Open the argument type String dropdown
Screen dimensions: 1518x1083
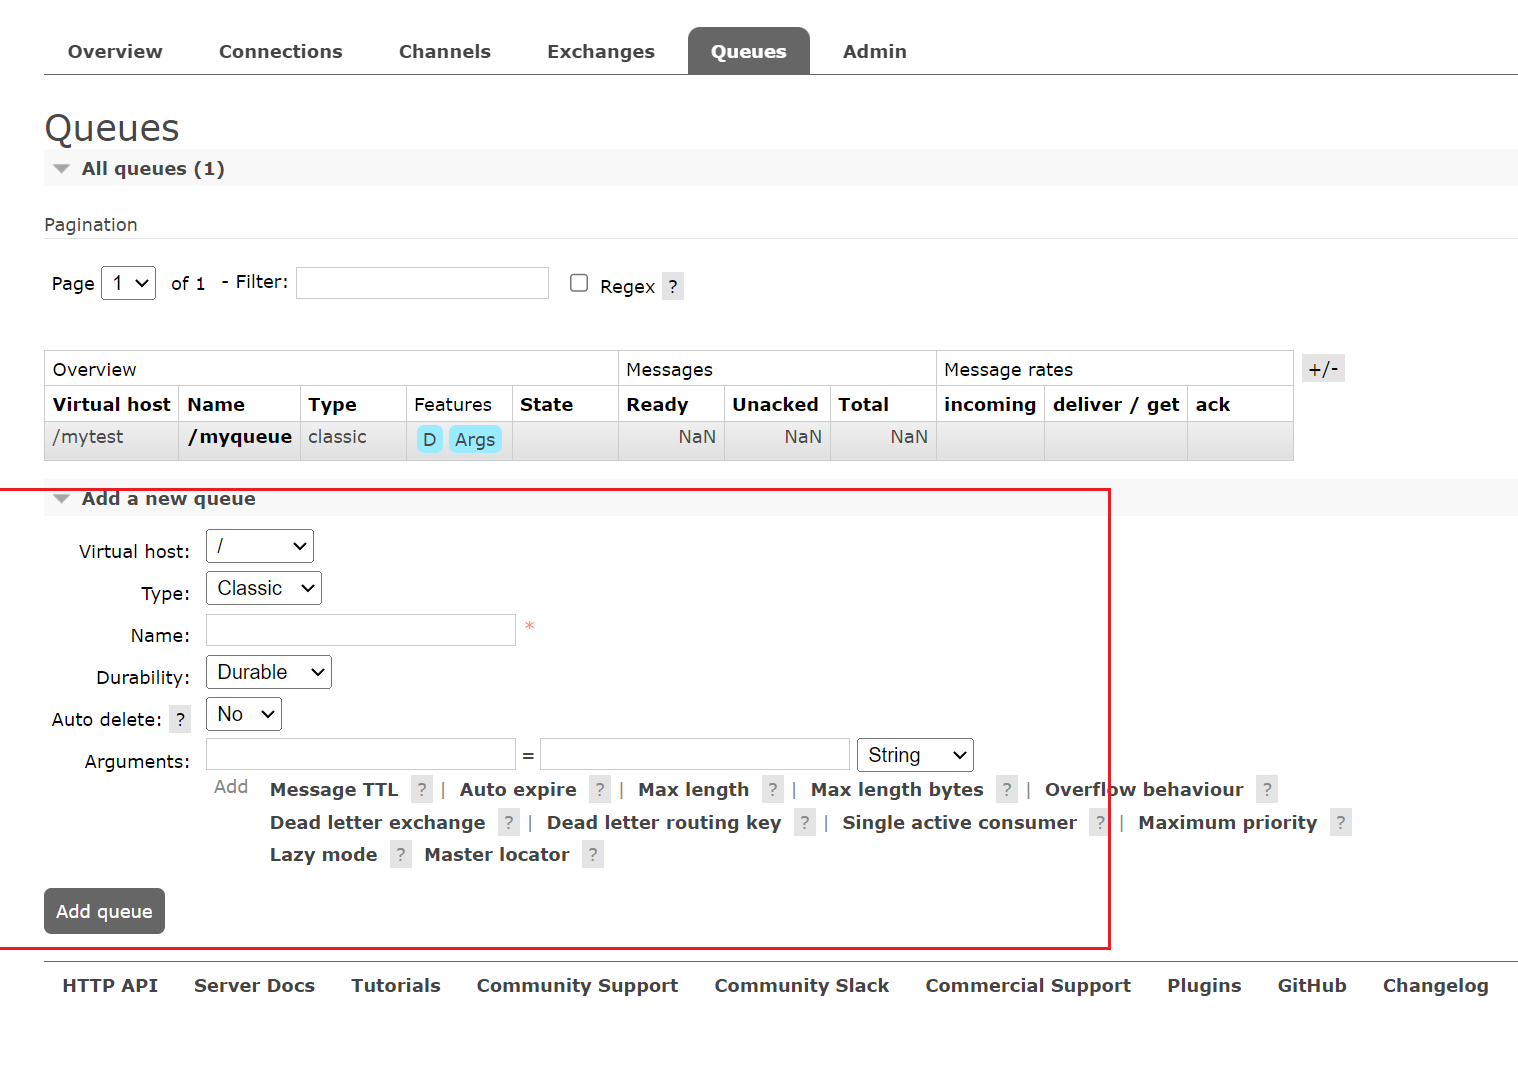click(x=915, y=755)
